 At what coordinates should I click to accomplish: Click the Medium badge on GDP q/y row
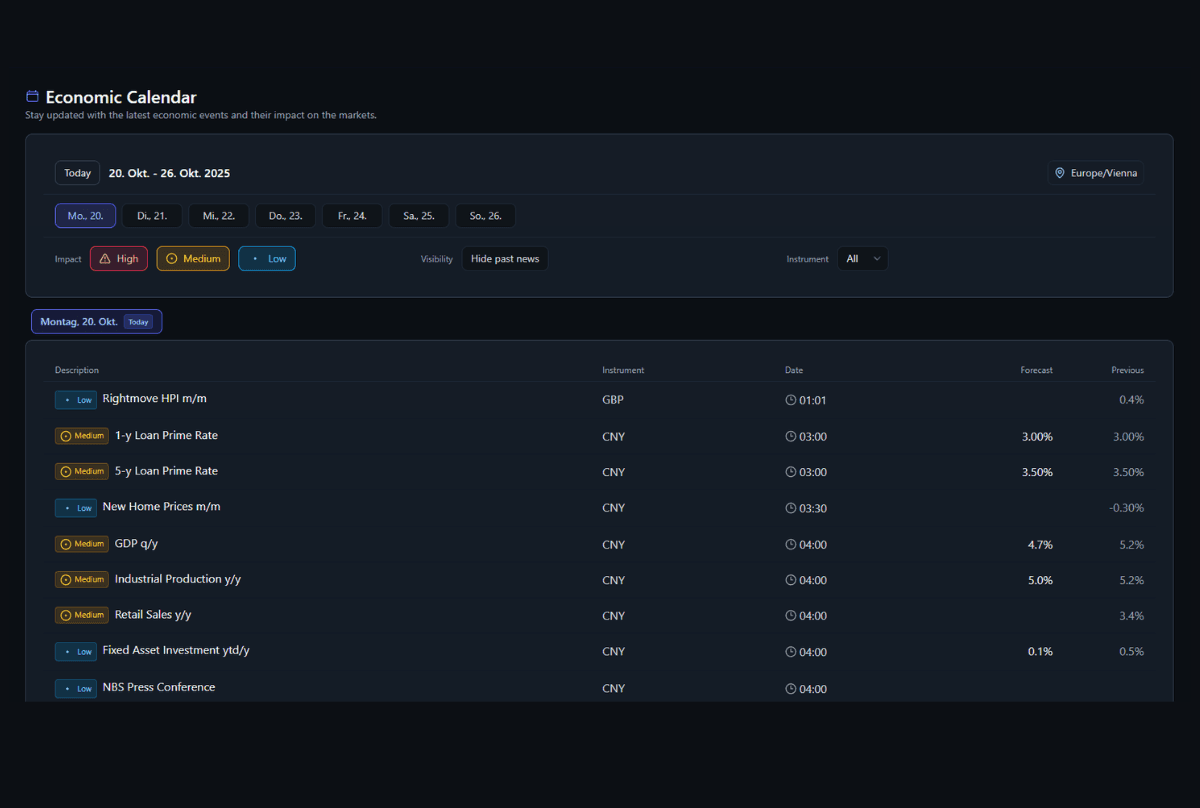82,544
